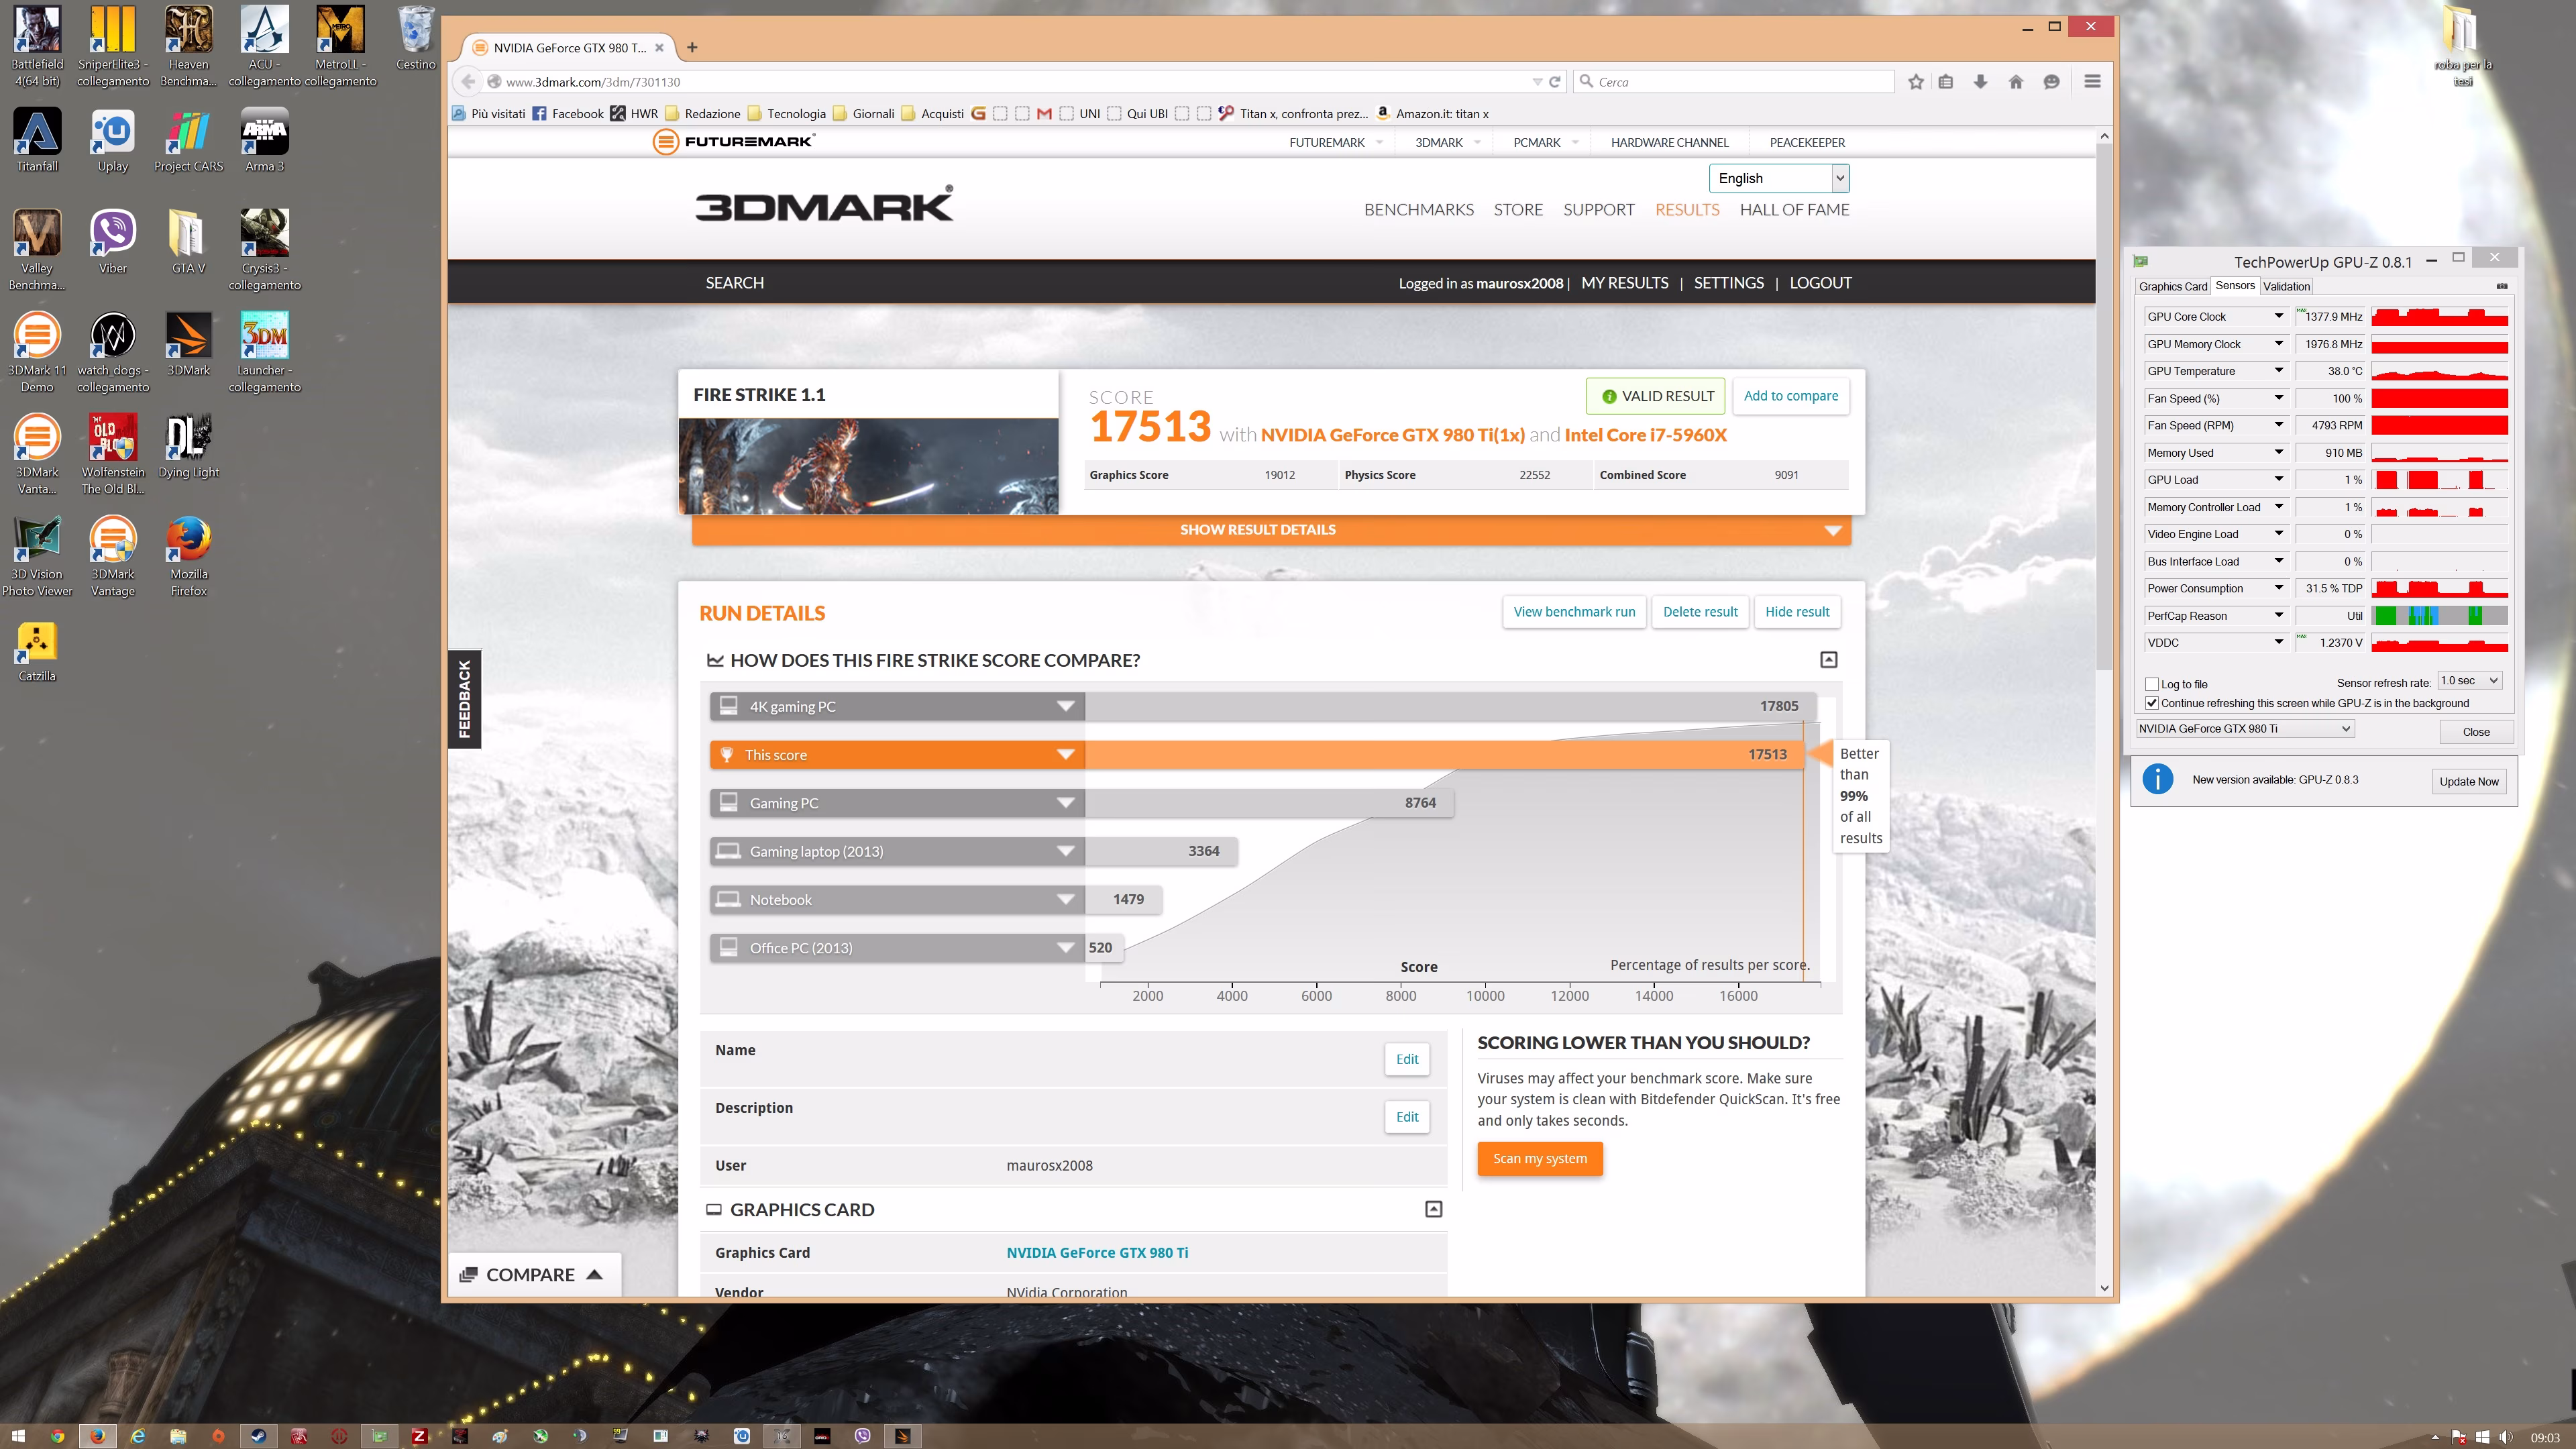Launch the 3DMark desktop shortcut
This screenshot has width=2576, height=1449.
(188, 343)
